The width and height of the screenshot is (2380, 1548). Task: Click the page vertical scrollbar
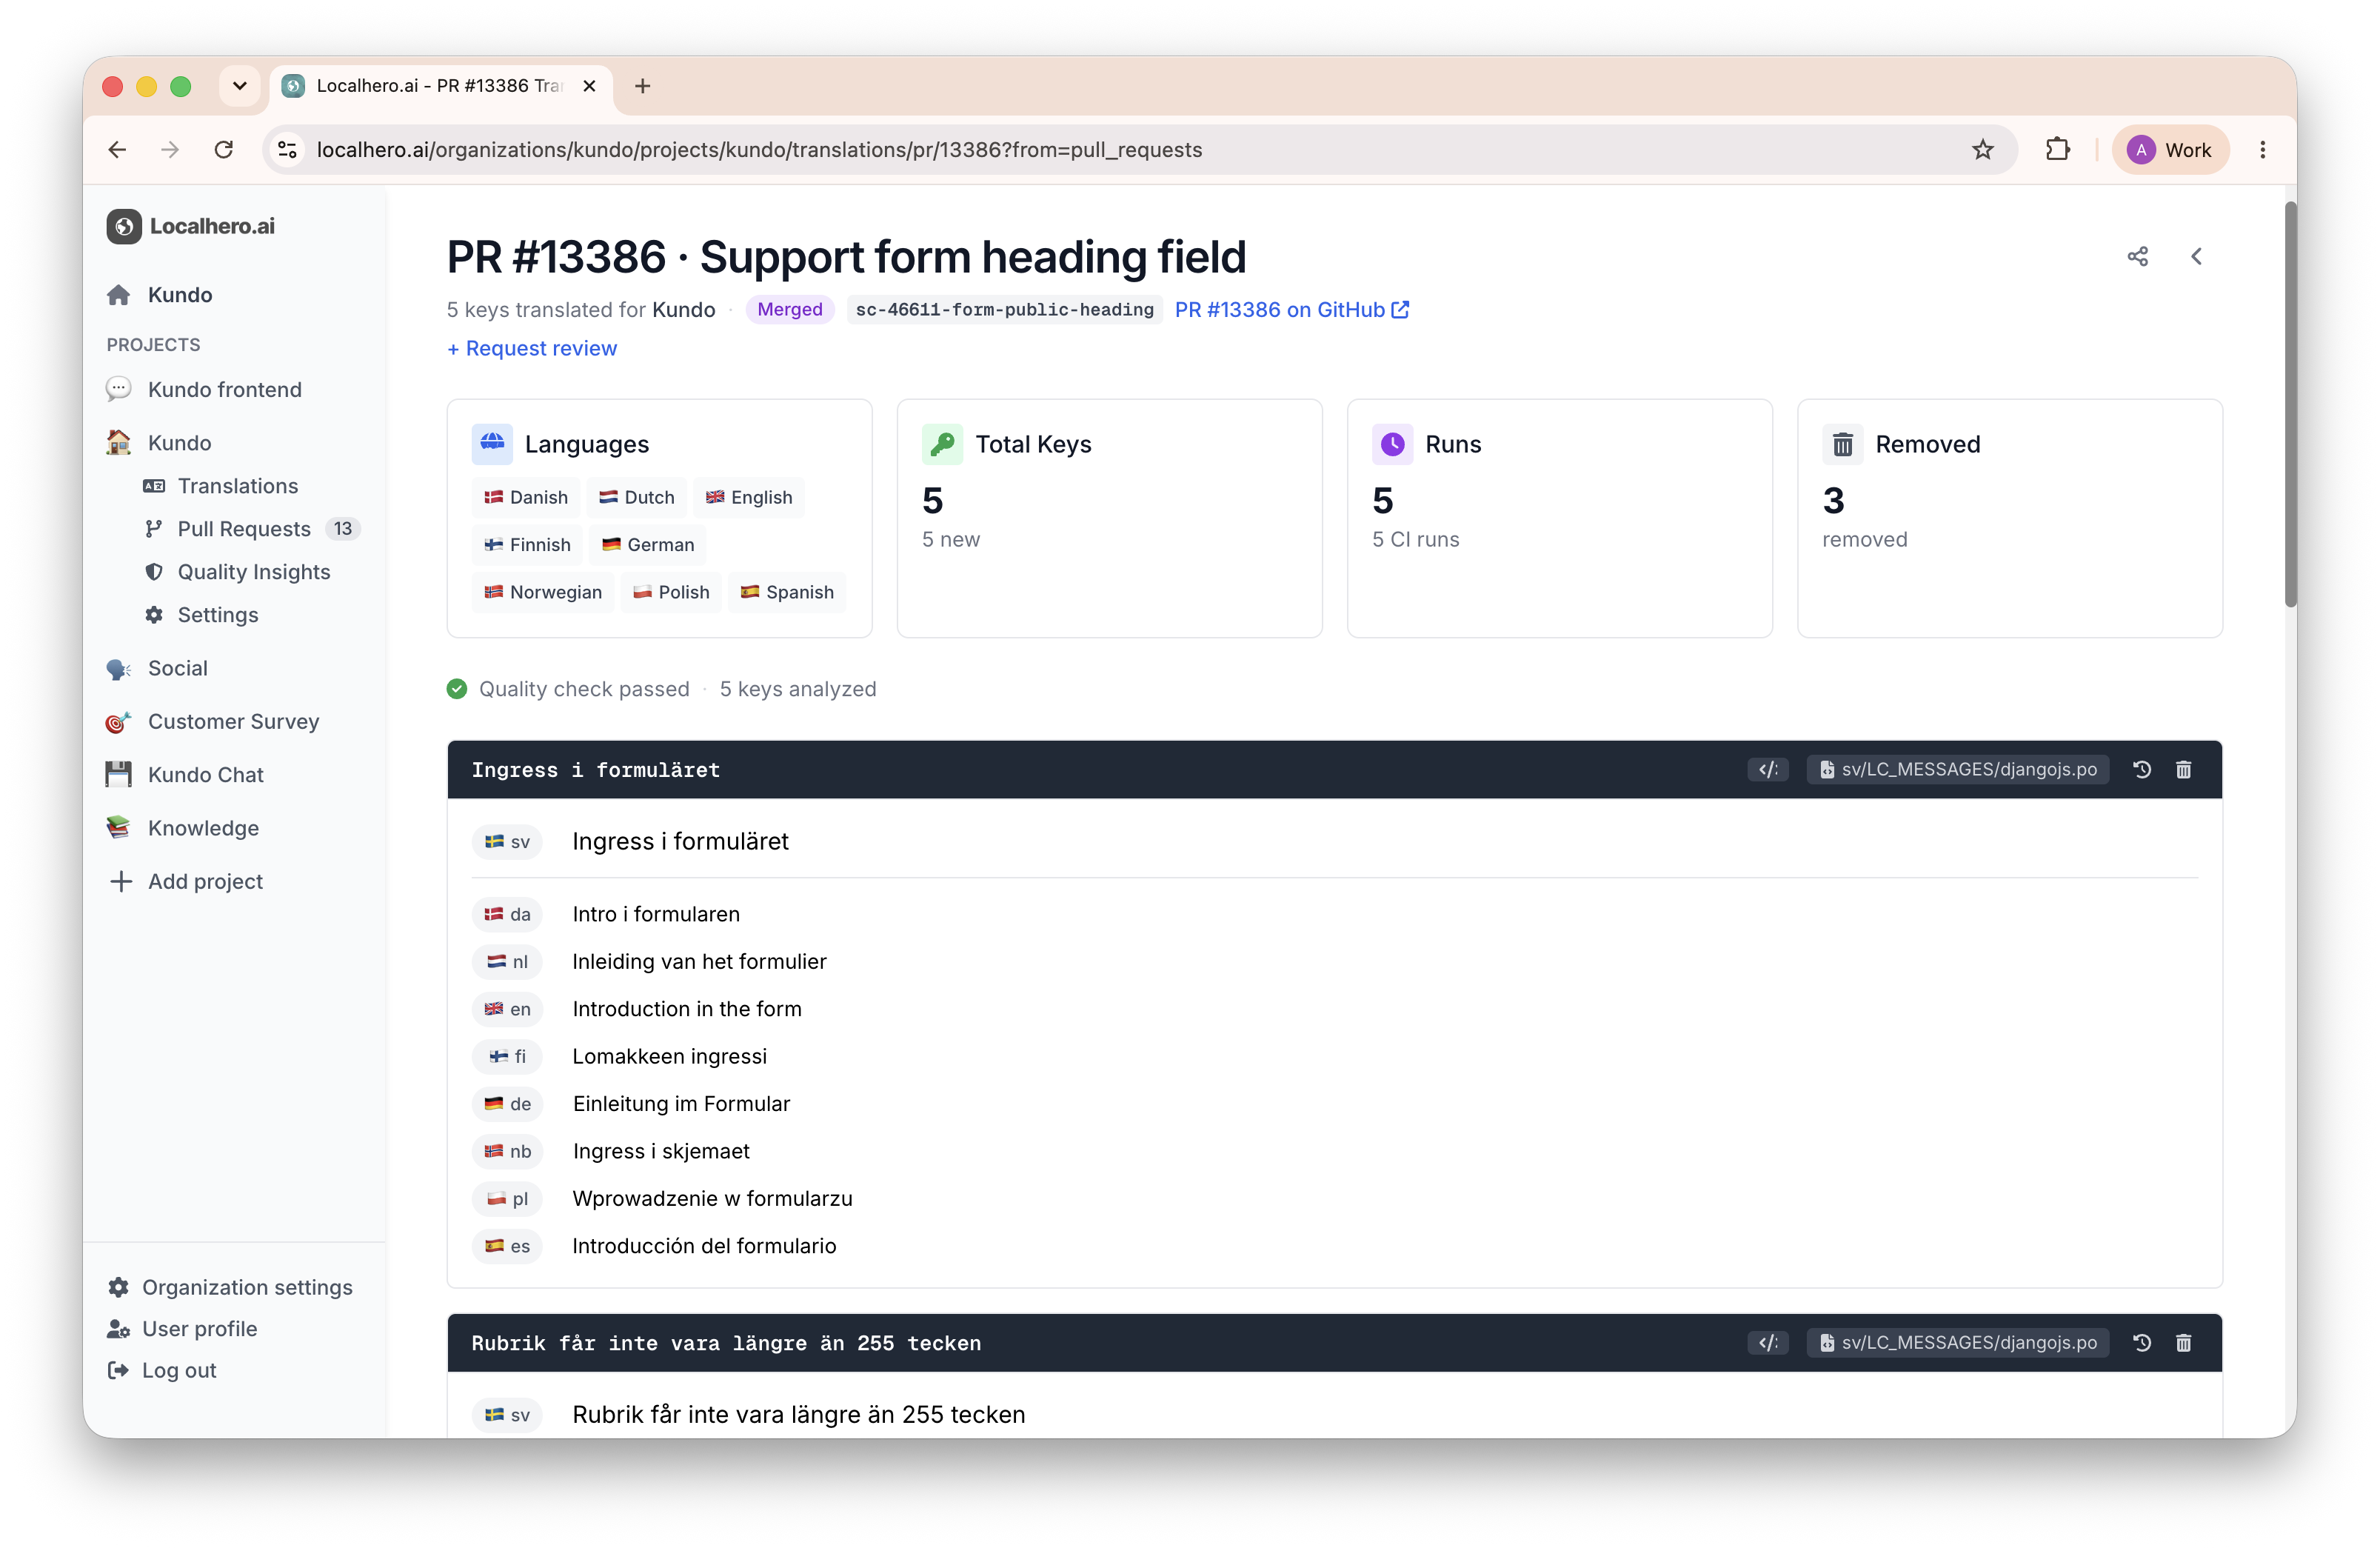tap(2290, 404)
